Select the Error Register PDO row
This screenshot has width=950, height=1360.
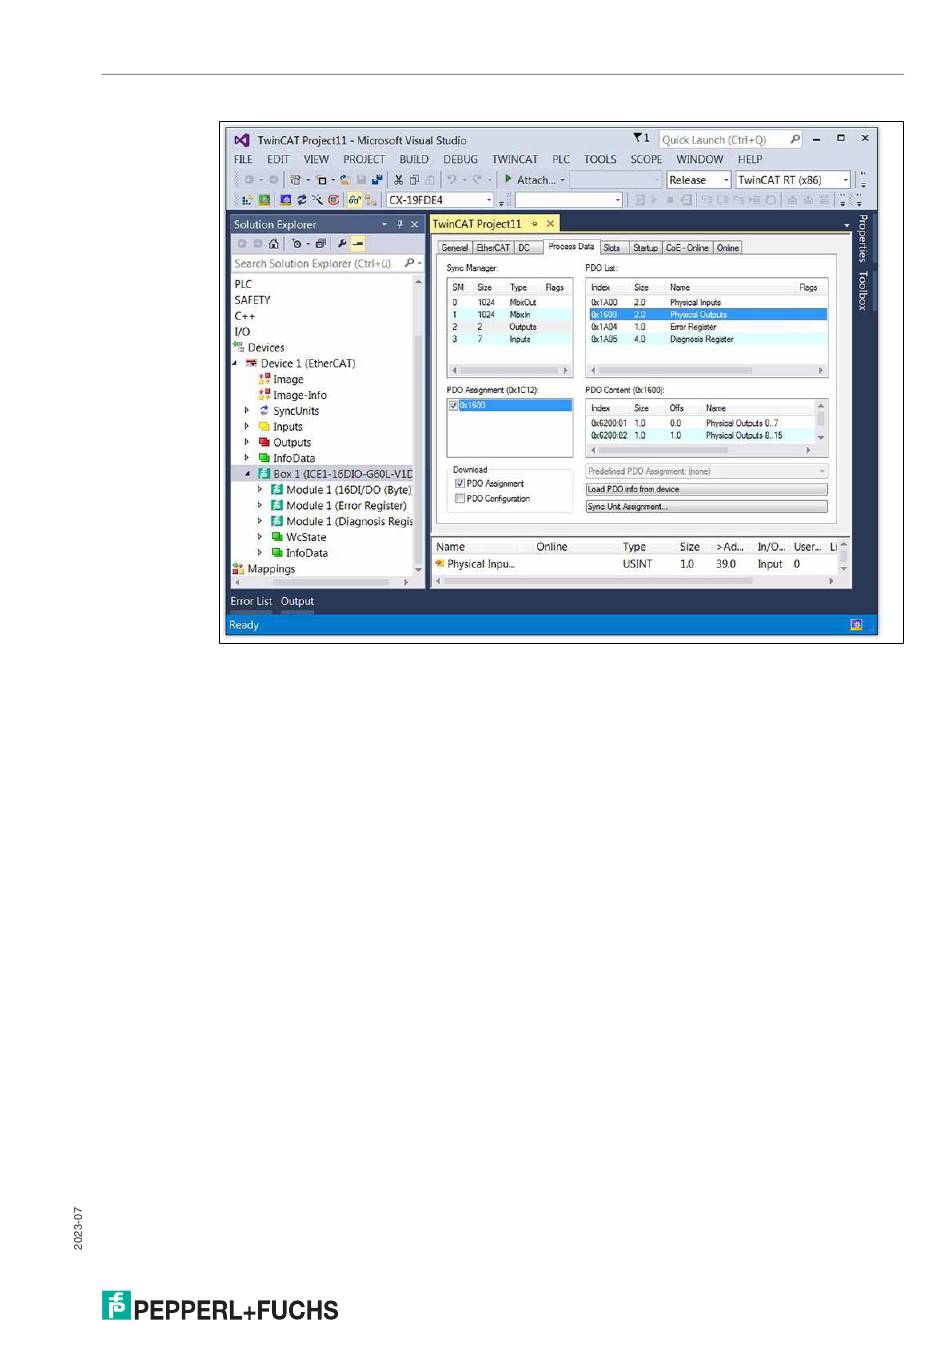(707, 327)
